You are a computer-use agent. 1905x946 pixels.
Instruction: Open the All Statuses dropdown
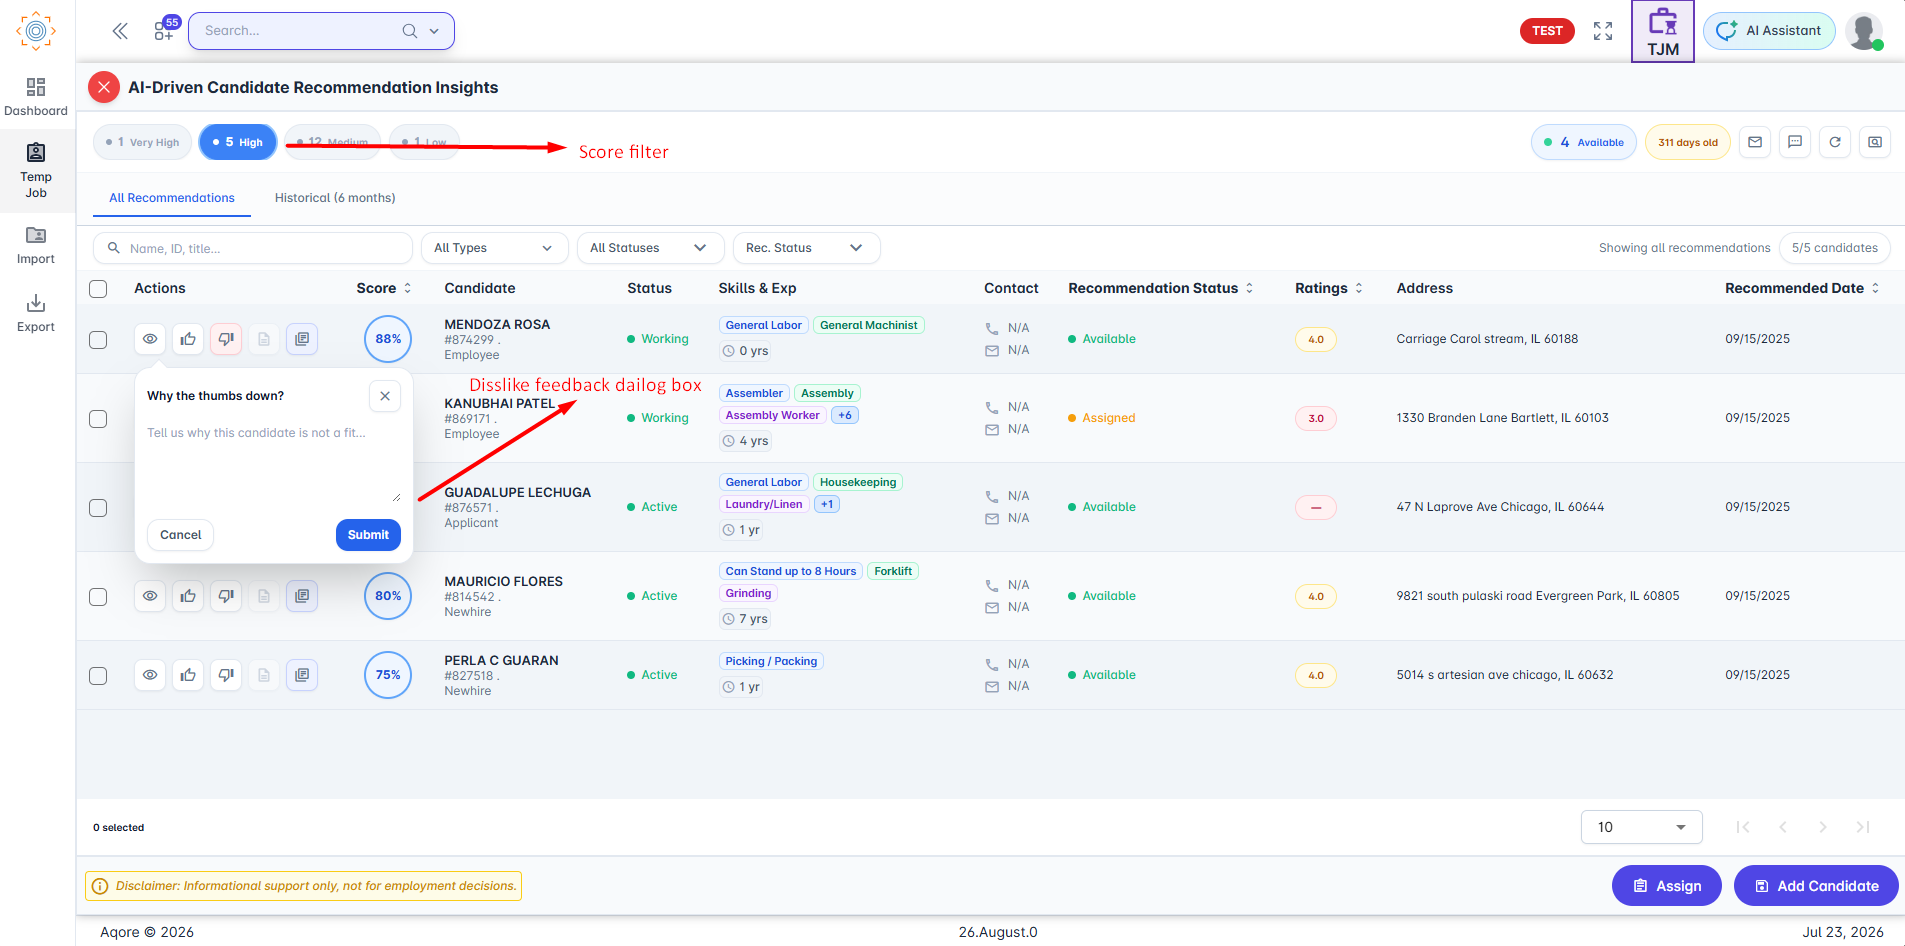[x=650, y=248]
